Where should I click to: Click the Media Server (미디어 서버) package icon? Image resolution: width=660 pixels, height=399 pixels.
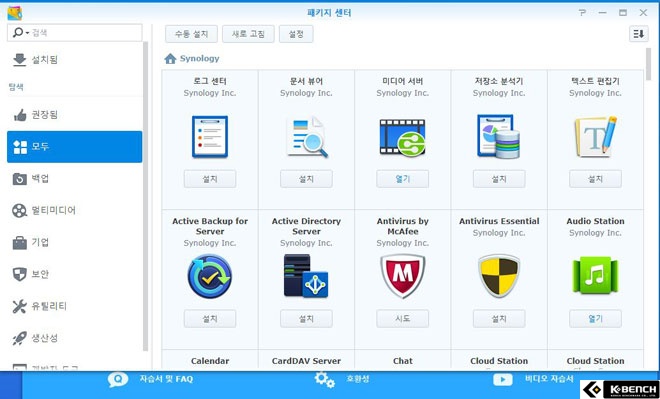pyautogui.click(x=402, y=138)
